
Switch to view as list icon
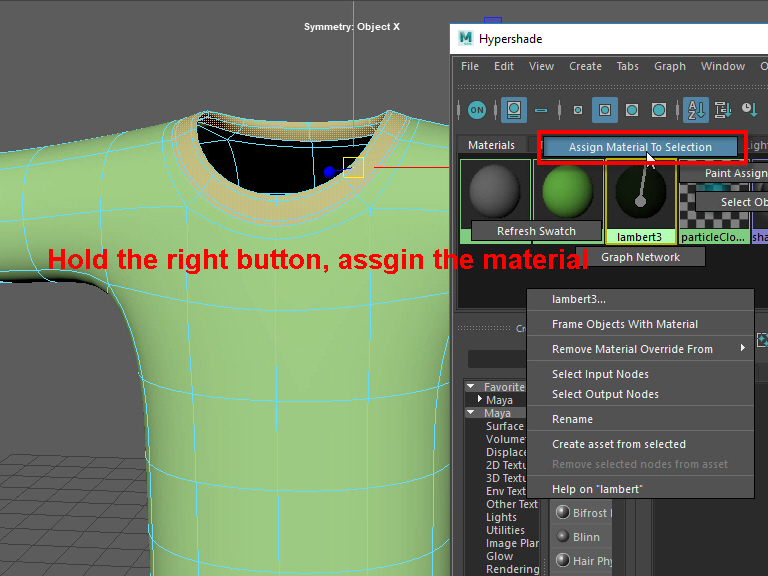click(541, 110)
